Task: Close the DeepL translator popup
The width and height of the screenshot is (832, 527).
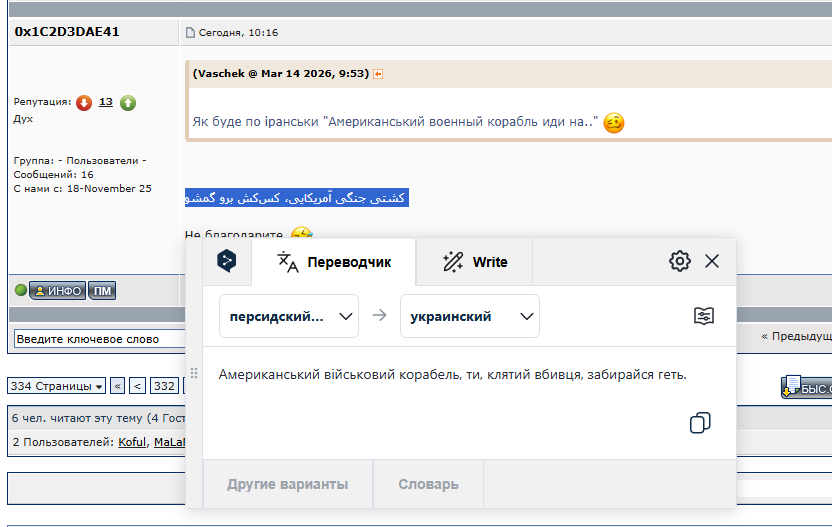Action: (712, 262)
